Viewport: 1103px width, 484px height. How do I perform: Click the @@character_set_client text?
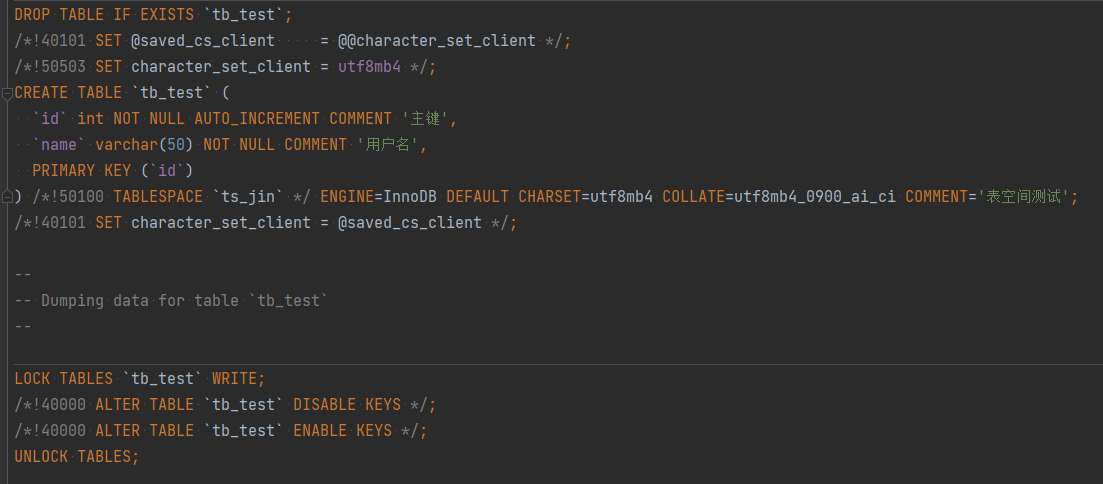click(436, 41)
